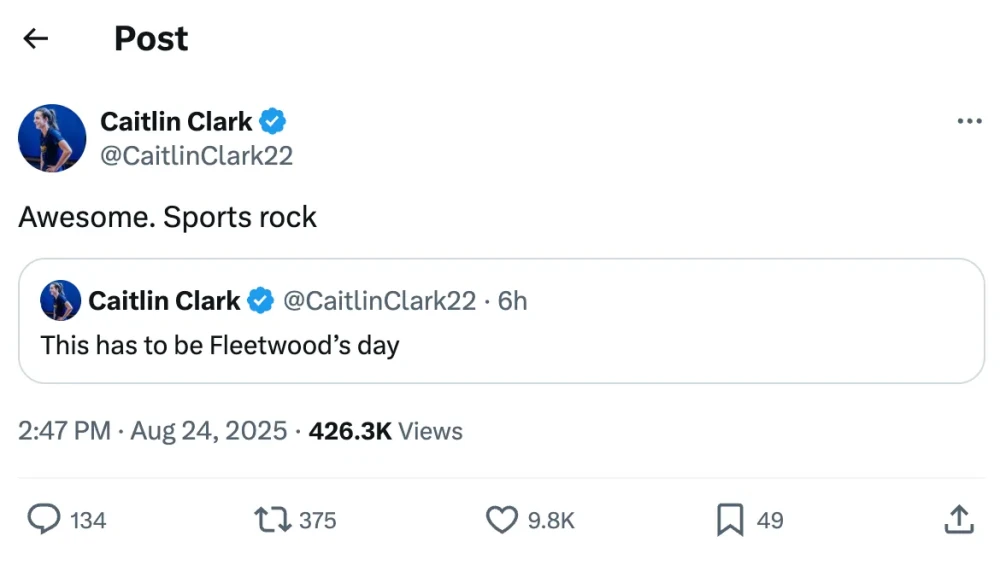Share the post via the upload icon
The image size is (1000, 565).
click(x=958, y=520)
